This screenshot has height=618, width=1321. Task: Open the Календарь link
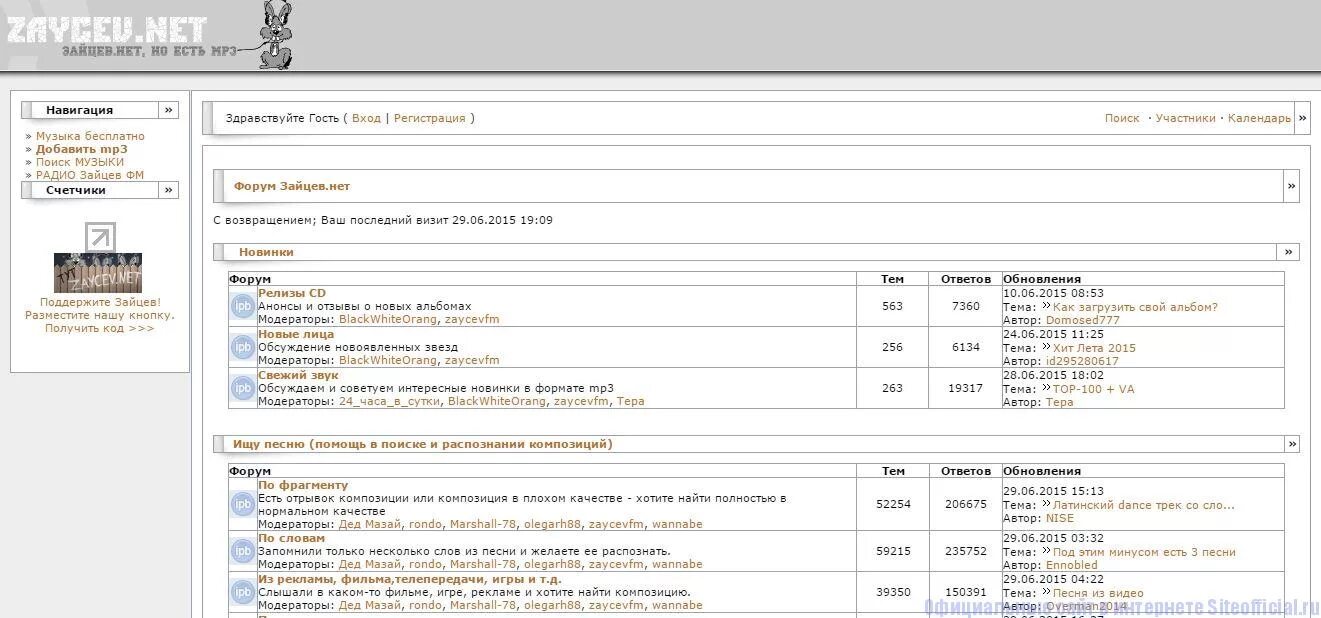(1259, 118)
